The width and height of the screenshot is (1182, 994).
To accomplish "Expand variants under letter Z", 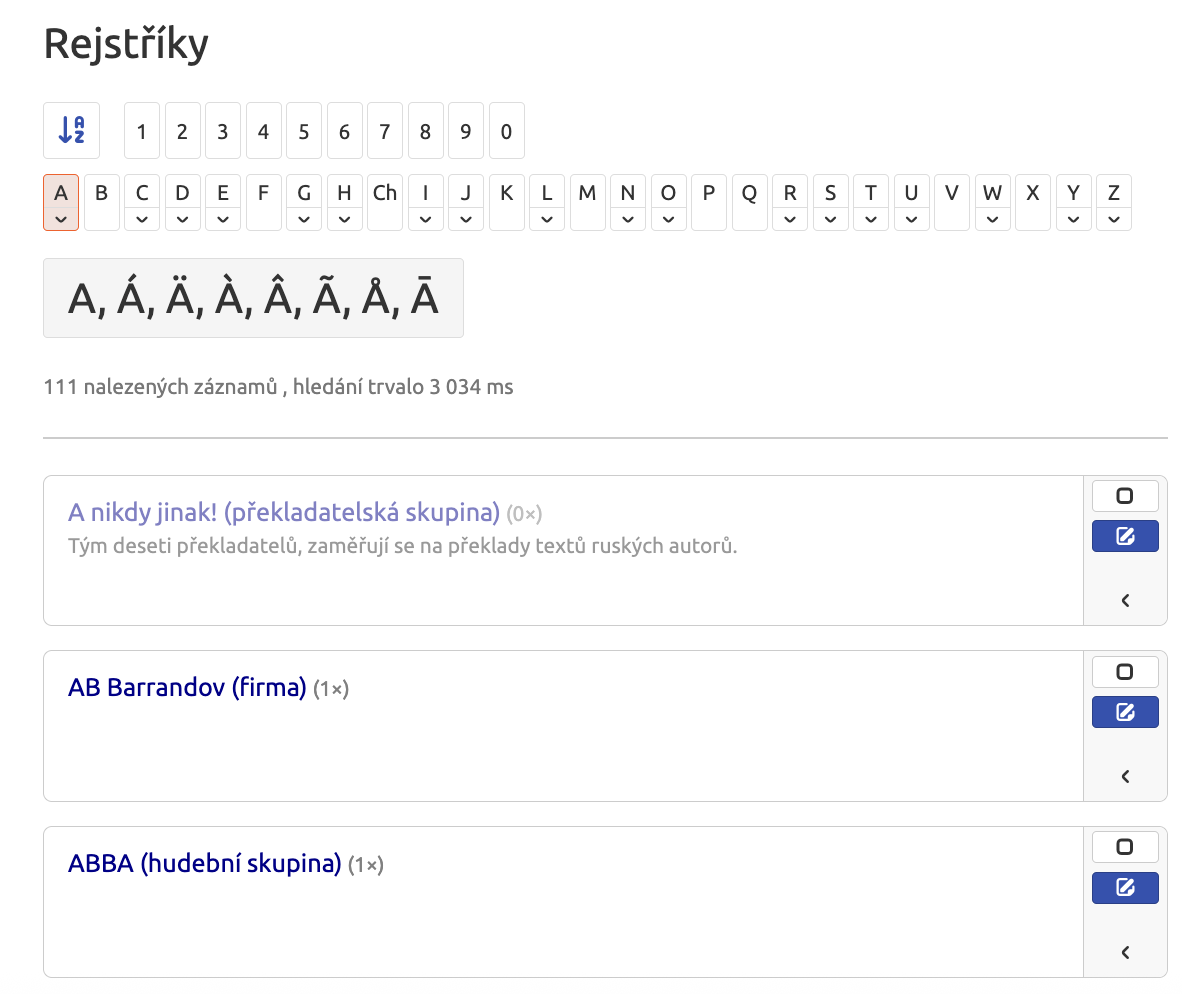I will coord(1113,219).
